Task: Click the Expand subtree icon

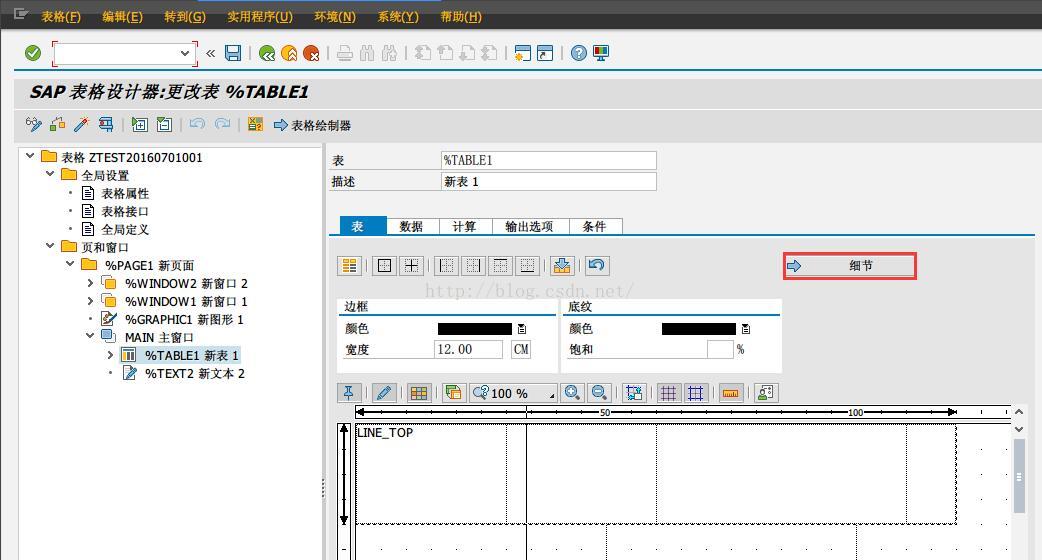Action: [x=140, y=124]
